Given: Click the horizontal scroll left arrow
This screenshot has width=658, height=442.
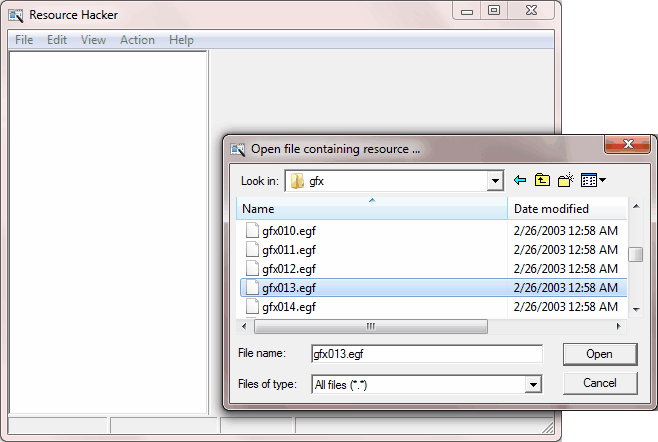Looking at the screenshot, I should pyautogui.click(x=244, y=326).
